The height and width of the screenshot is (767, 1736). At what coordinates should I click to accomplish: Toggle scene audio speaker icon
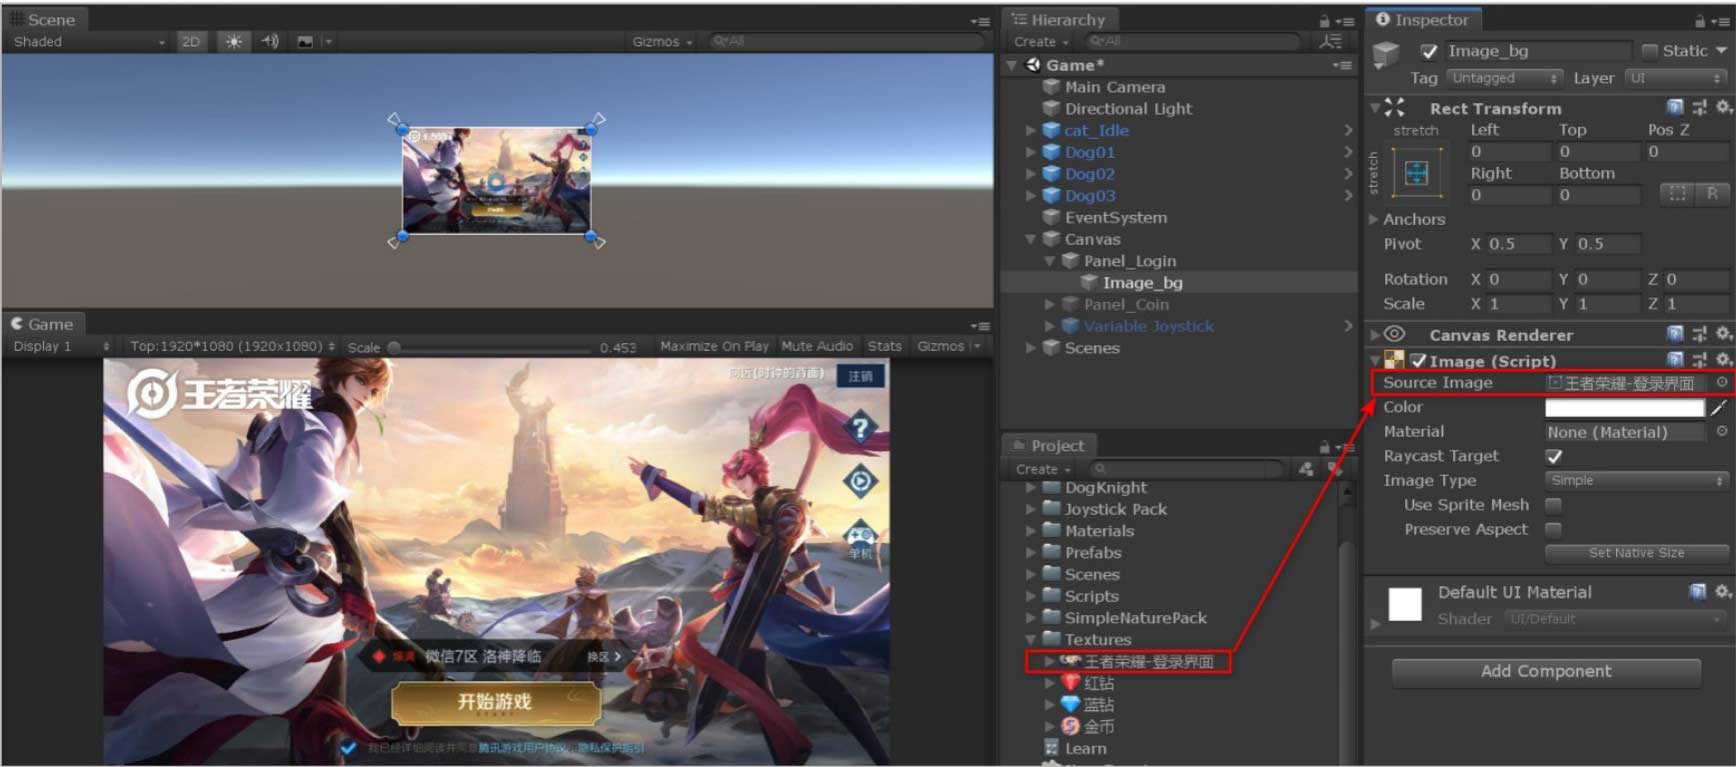pyautogui.click(x=270, y=41)
